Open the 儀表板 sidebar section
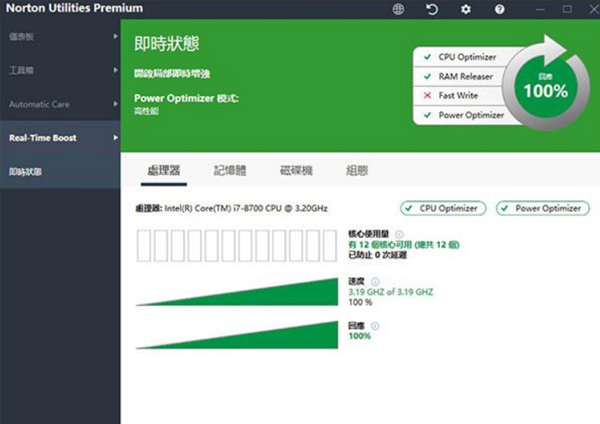This screenshot has width=600, height=424. [60, 37]
